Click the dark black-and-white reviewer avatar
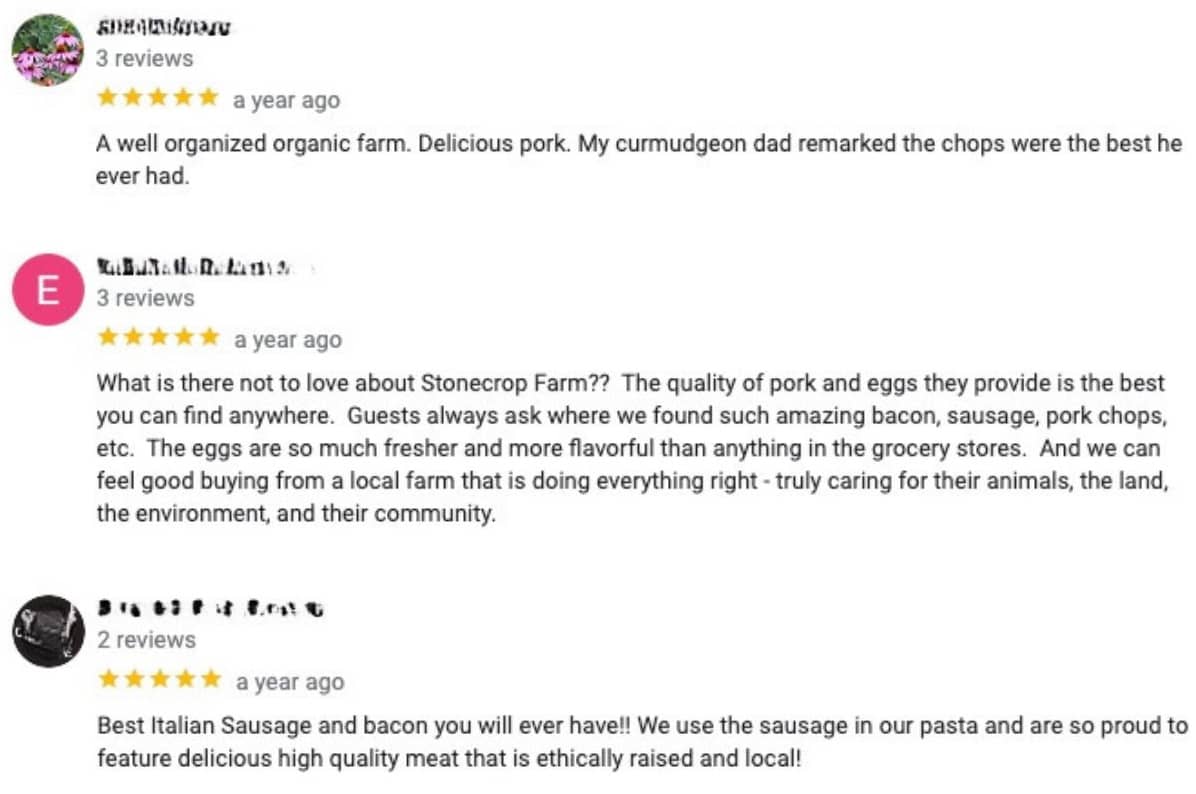The image size is (1196, 794). pyautogui.click(x=49, y=631)
